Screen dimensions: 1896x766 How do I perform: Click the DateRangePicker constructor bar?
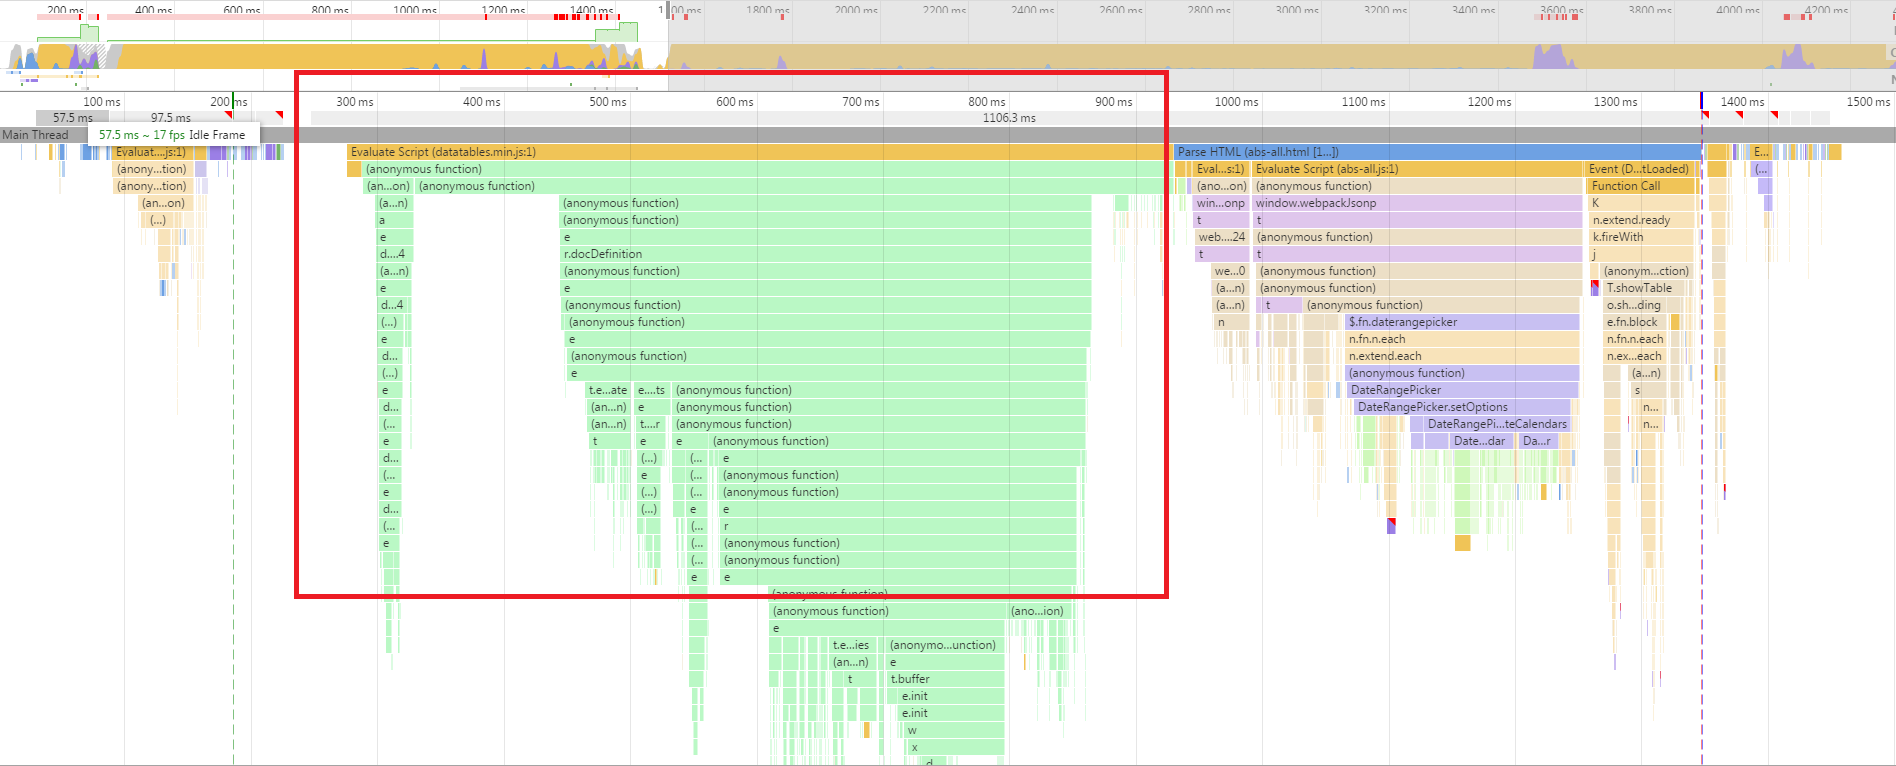click(1463, 390)
